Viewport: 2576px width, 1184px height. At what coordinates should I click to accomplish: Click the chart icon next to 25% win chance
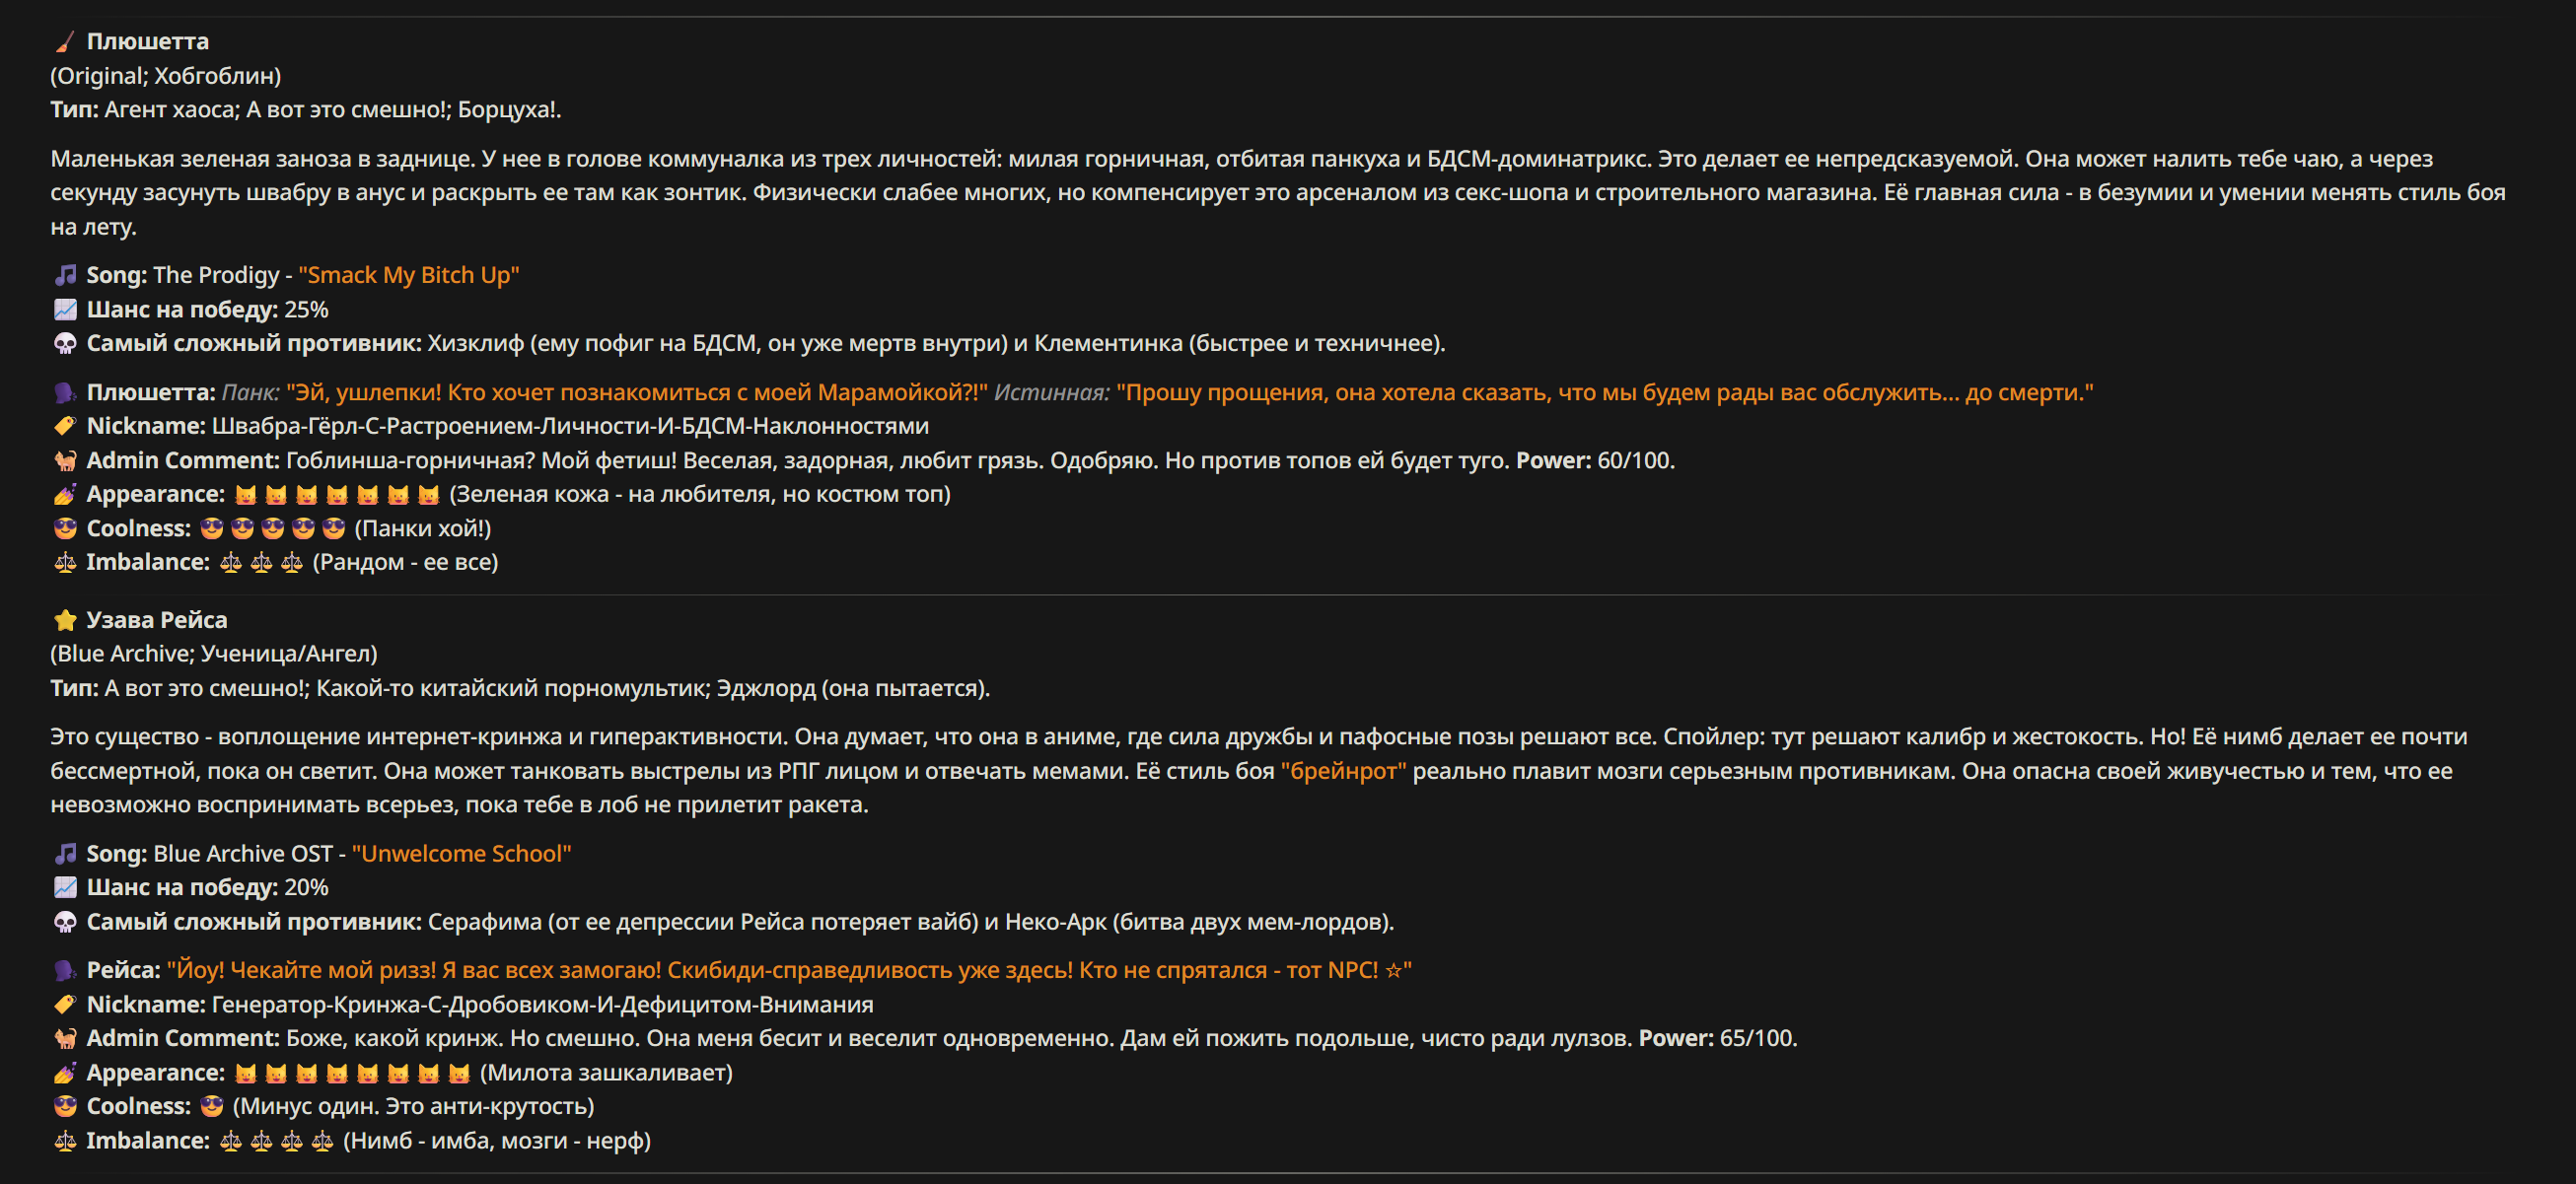[65, 309]
